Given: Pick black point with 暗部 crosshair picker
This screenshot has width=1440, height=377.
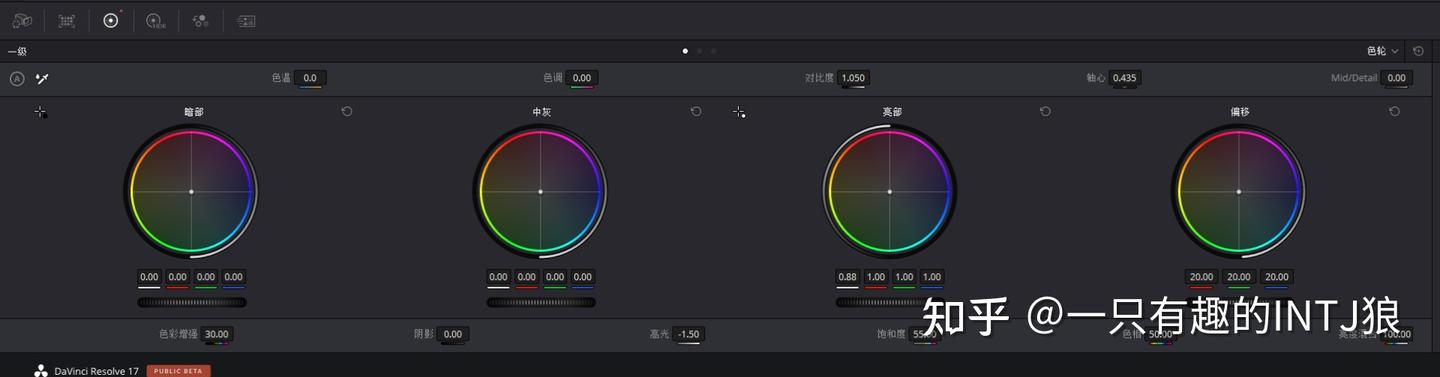Looking at the screenshot, I should point(40,112).
